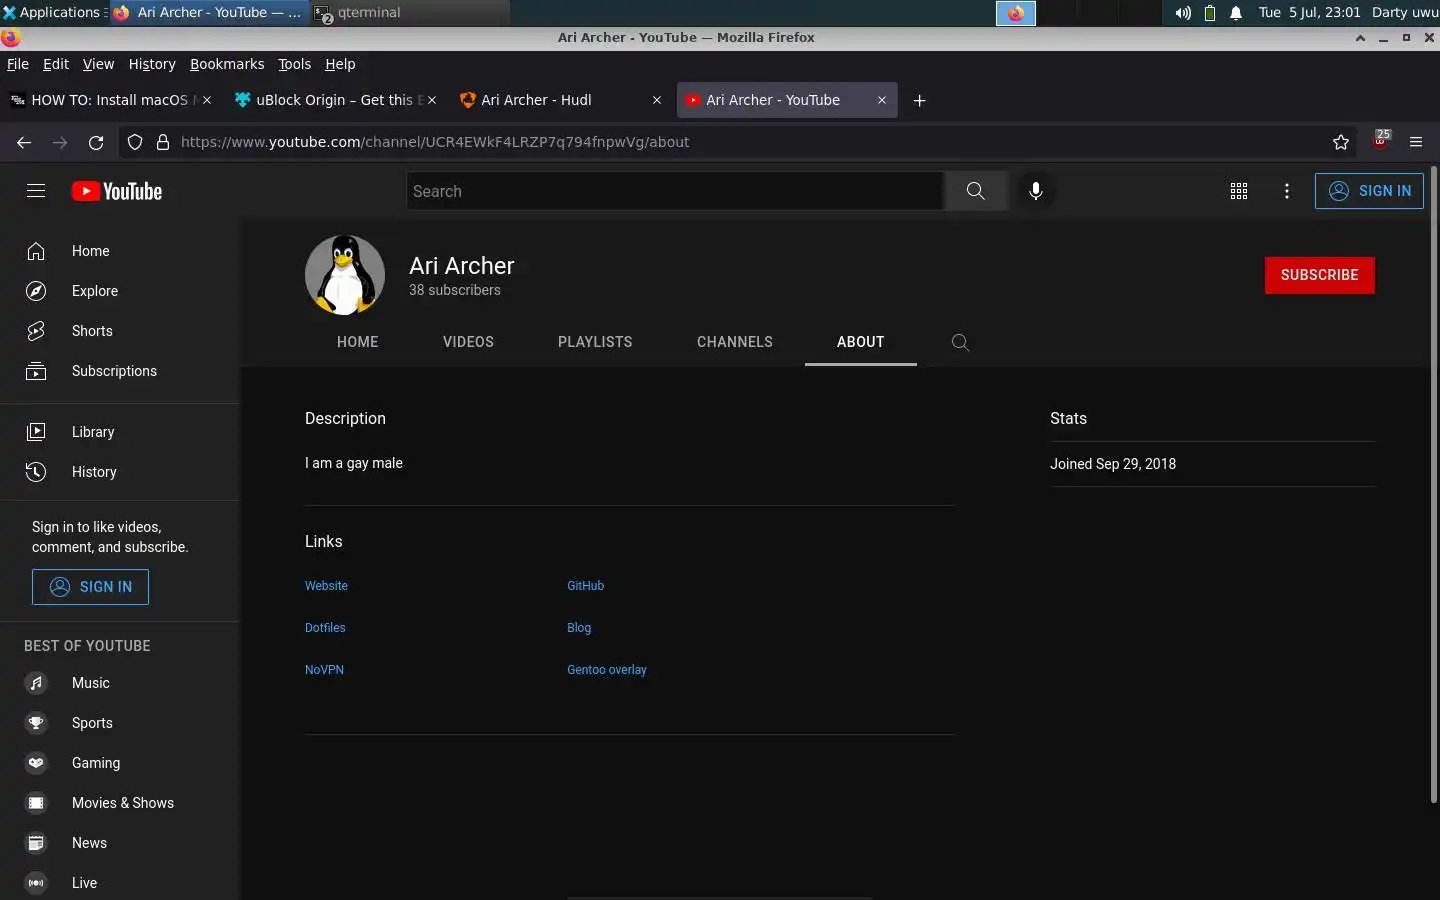Click the tracking protection shield icon

(x=135, y=142)
